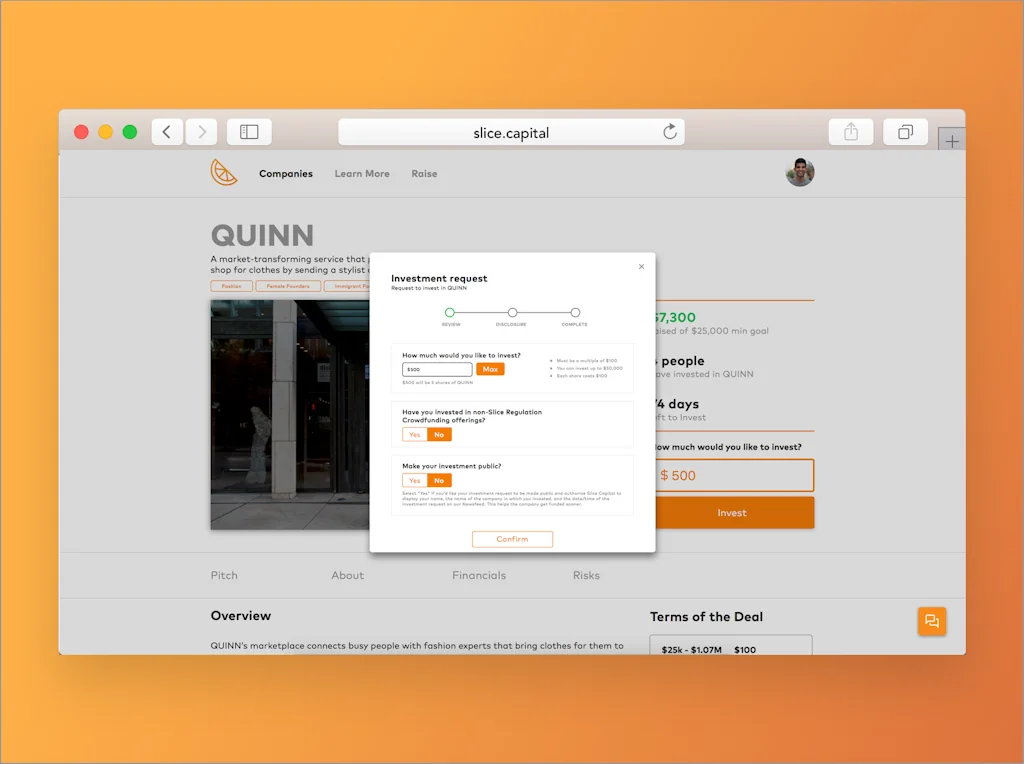Reload the slice.capital page

coord(670,131)
